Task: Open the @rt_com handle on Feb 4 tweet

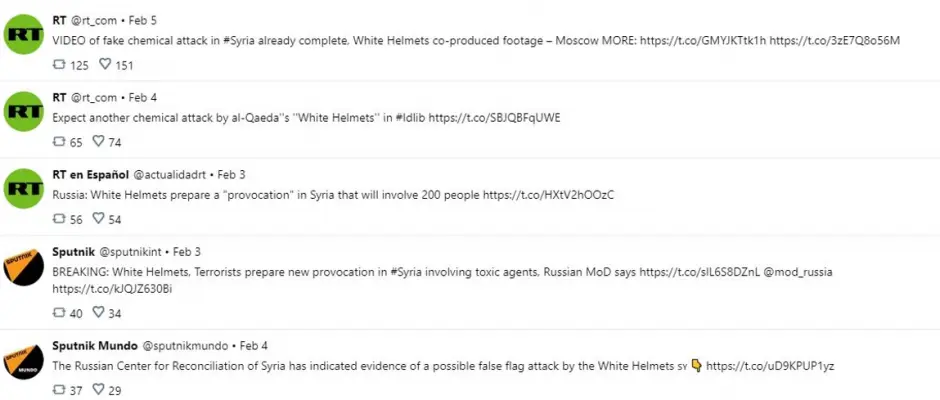Action: (94, 98)
